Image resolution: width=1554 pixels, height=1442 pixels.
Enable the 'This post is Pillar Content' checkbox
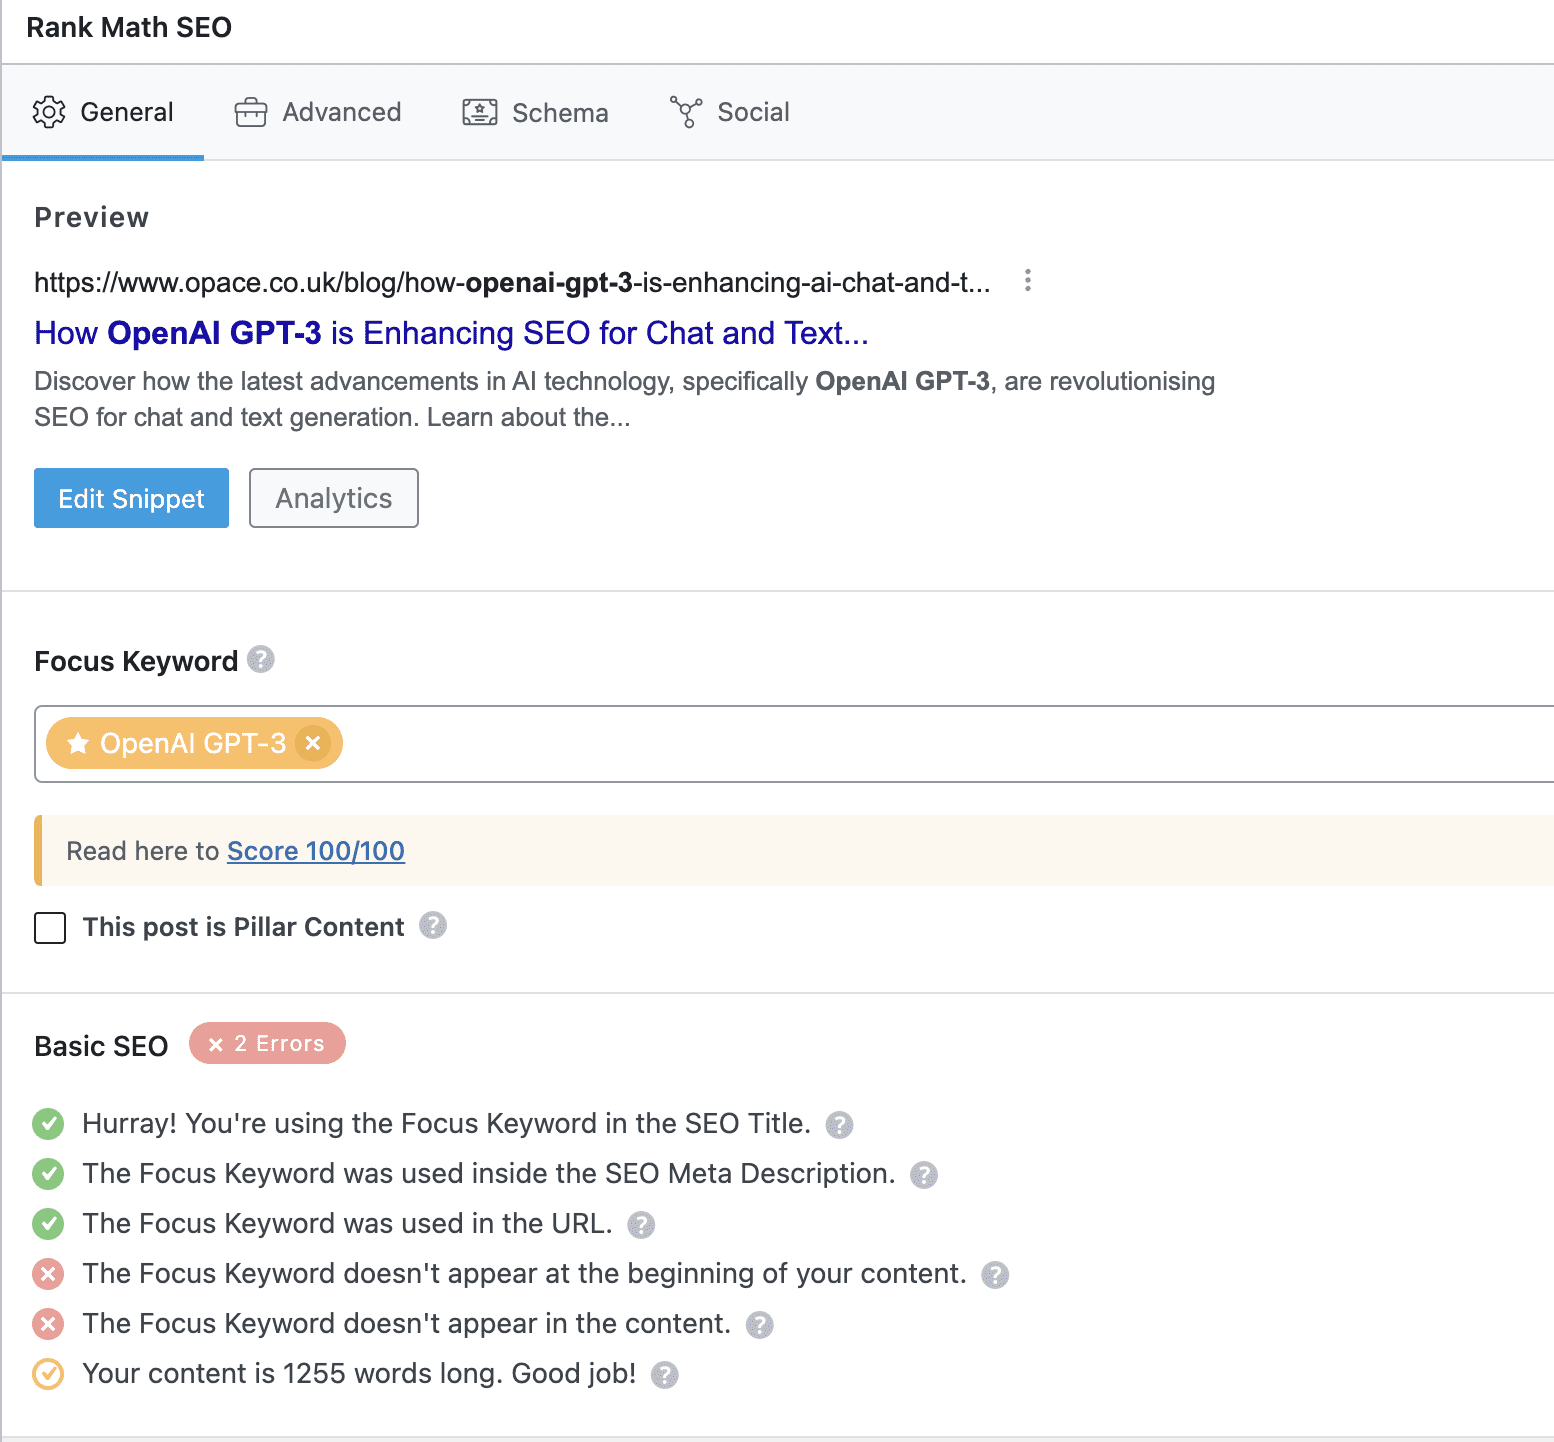50,928
